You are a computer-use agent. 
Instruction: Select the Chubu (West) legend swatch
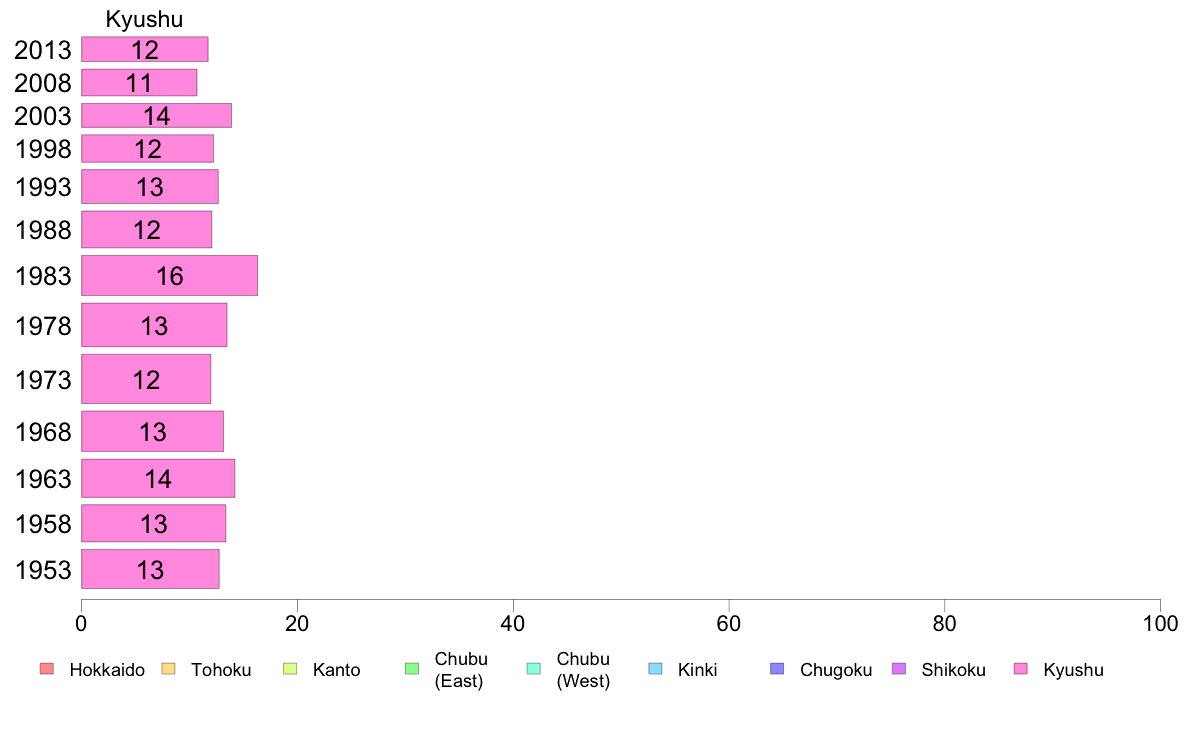coord(533,669)
